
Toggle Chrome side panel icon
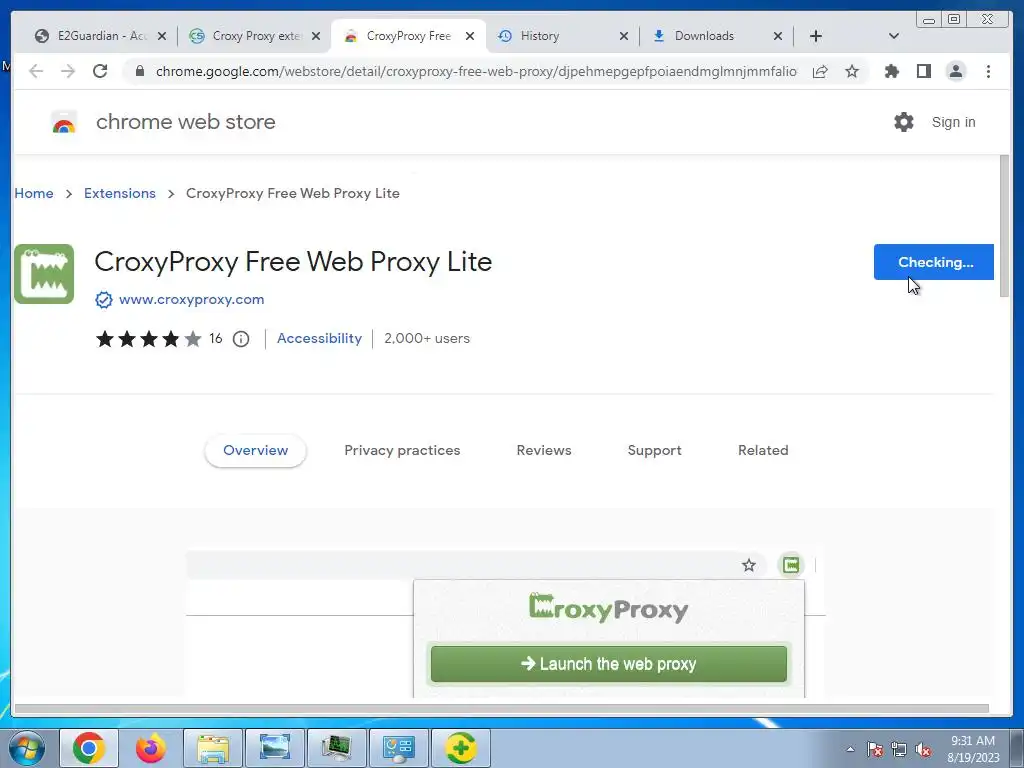(x=923, y=71)
